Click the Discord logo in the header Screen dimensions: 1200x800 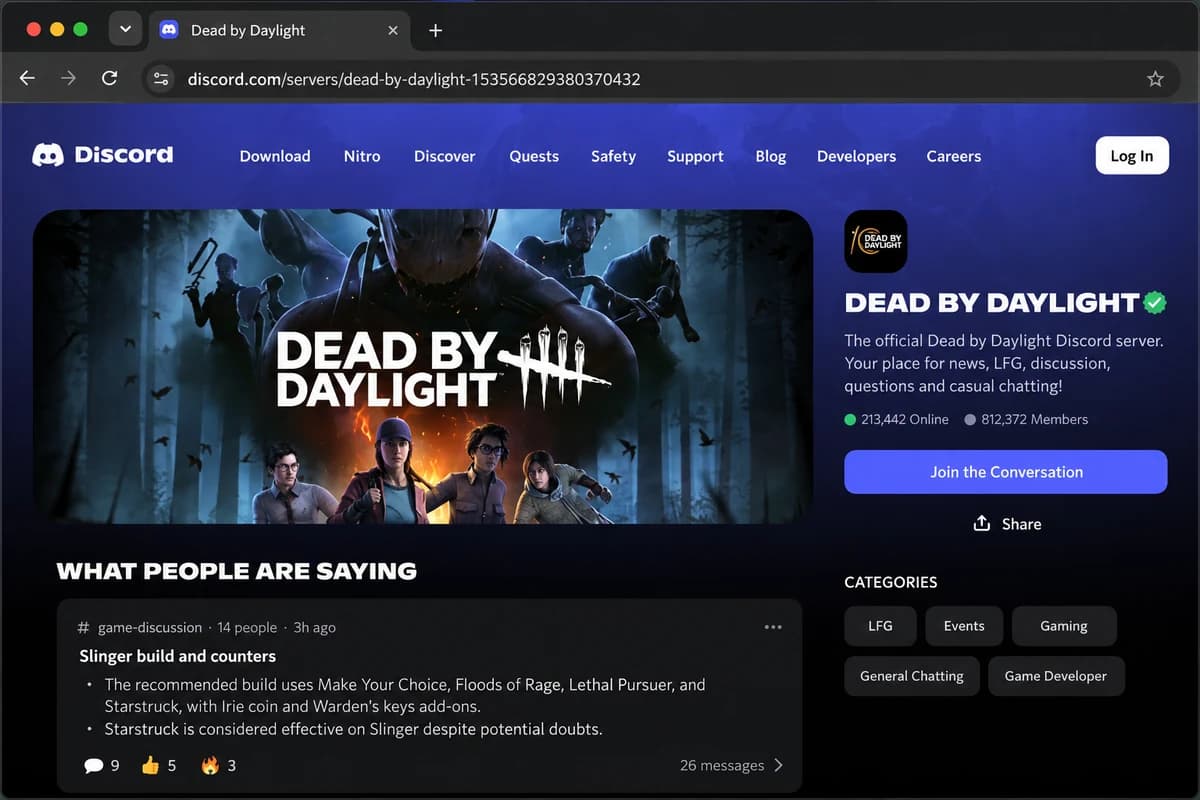coord(103,155)
